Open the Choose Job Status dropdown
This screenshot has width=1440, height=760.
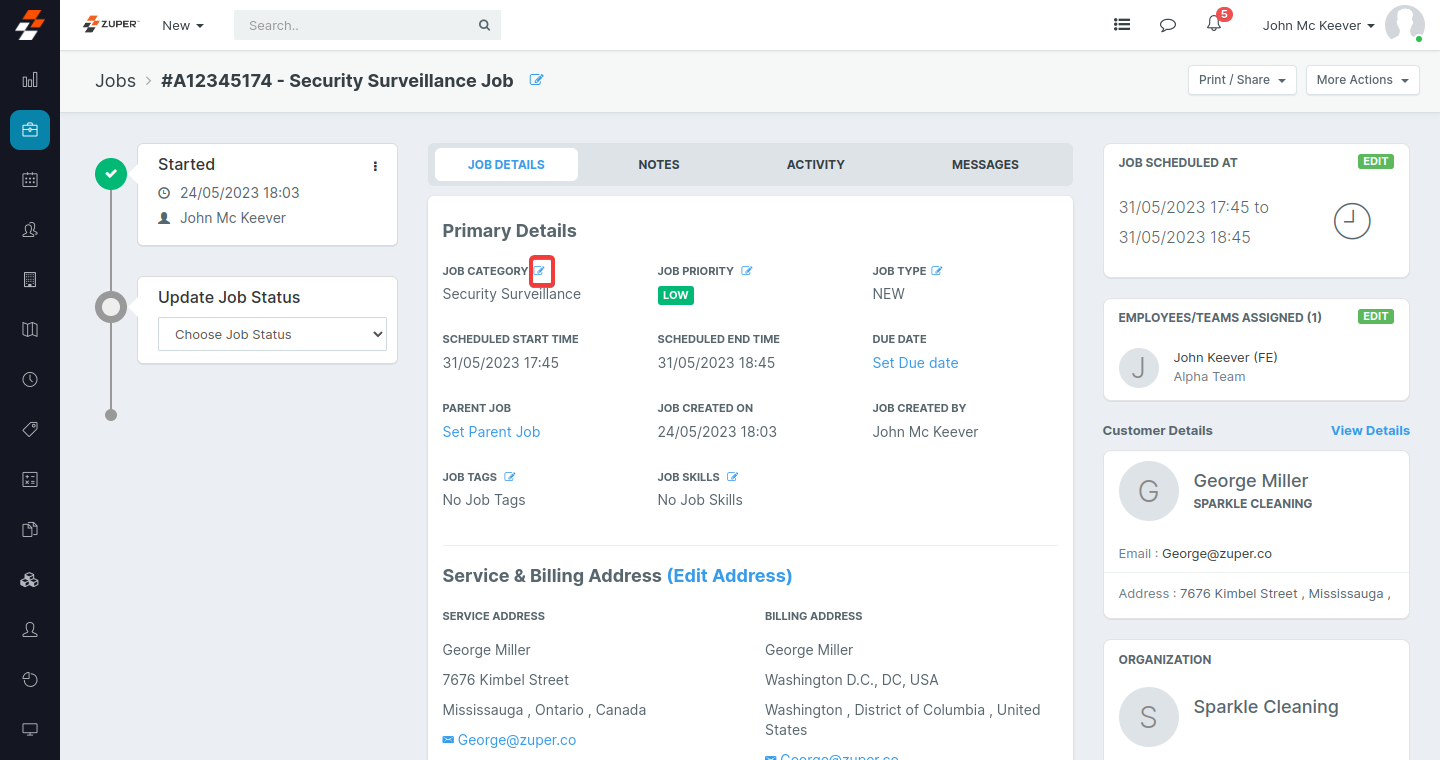271,333
